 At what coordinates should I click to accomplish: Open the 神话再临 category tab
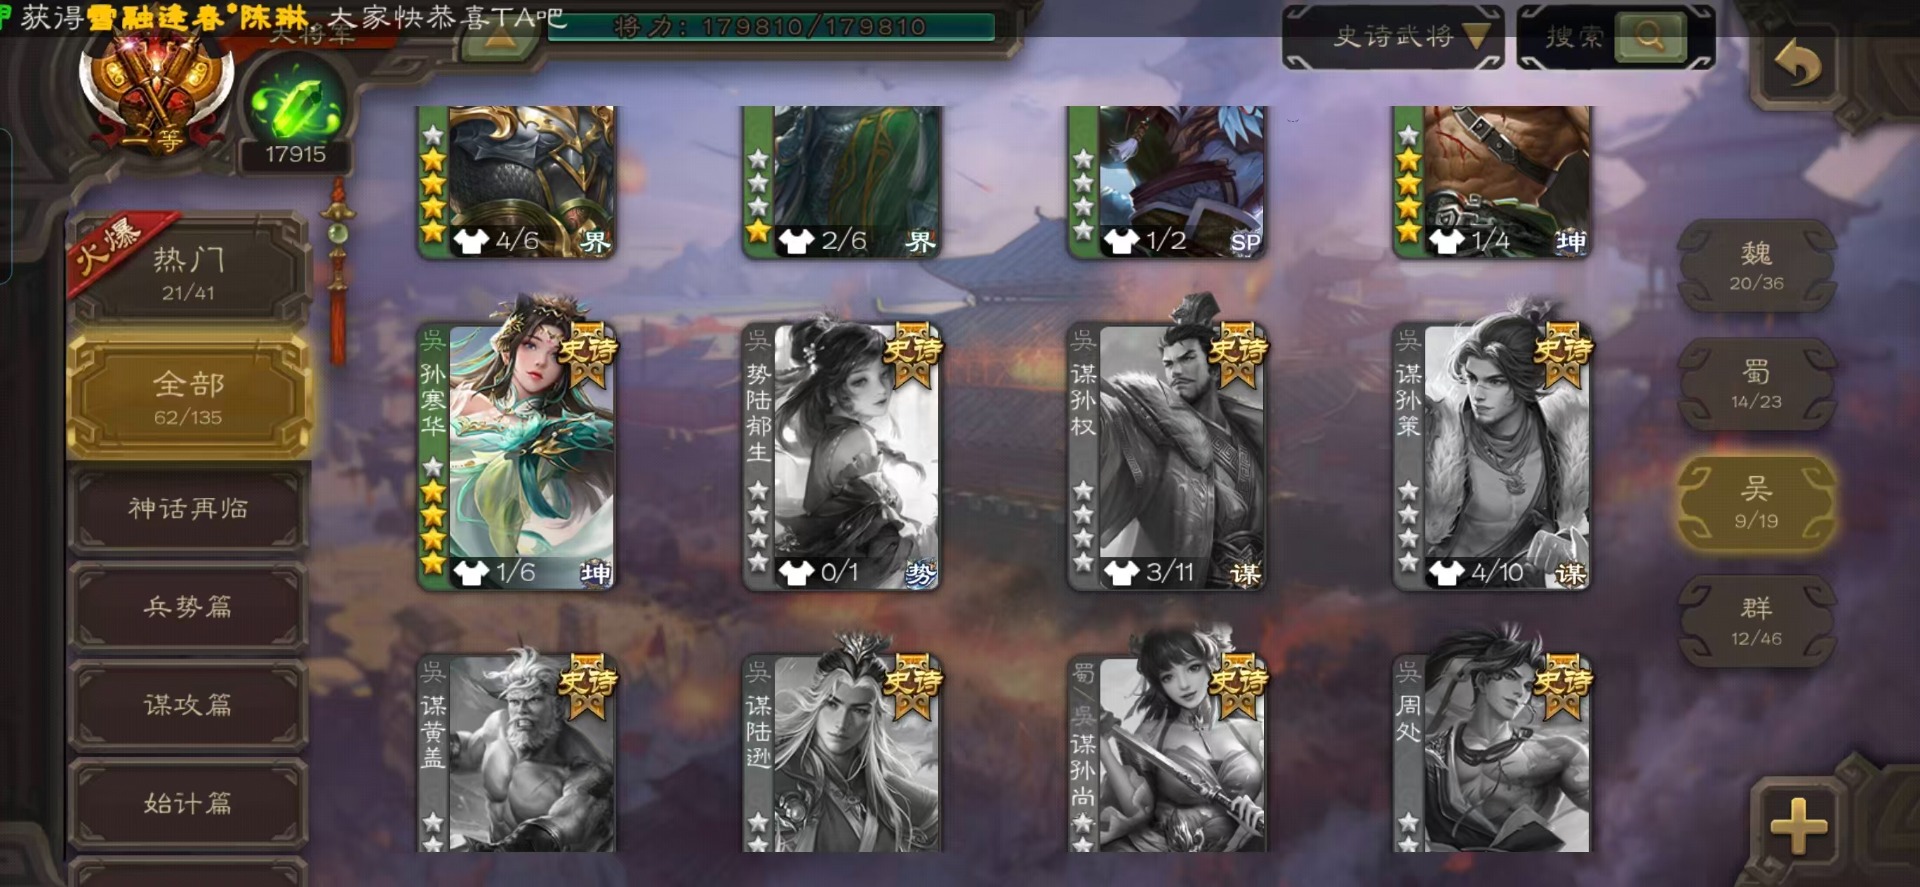(x=188, y=508)
